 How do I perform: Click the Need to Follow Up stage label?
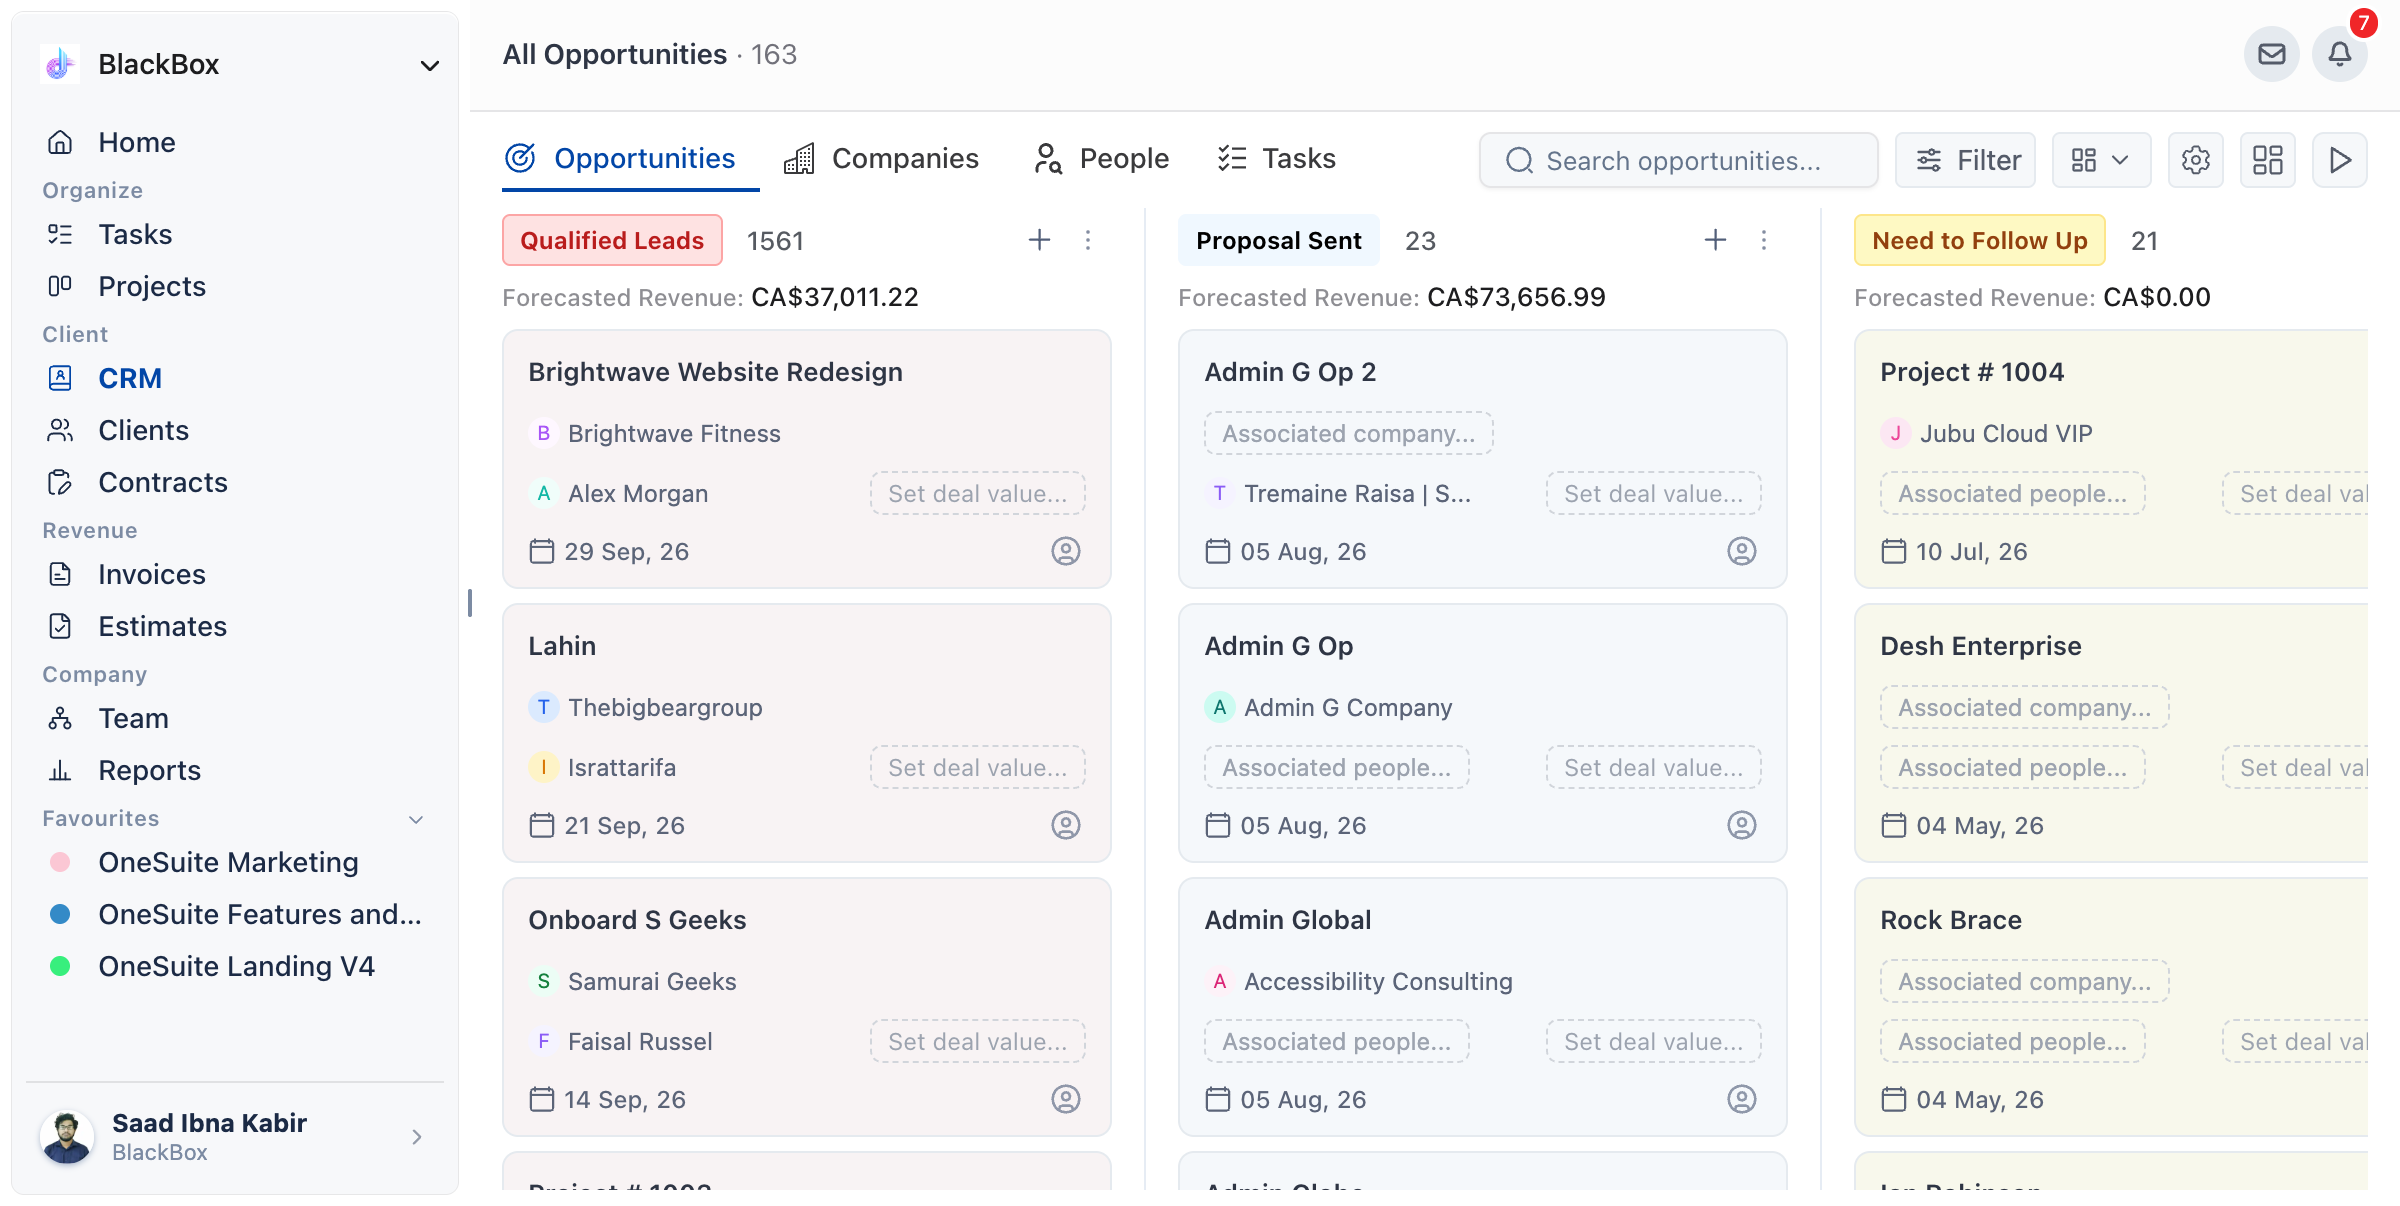1979,240
